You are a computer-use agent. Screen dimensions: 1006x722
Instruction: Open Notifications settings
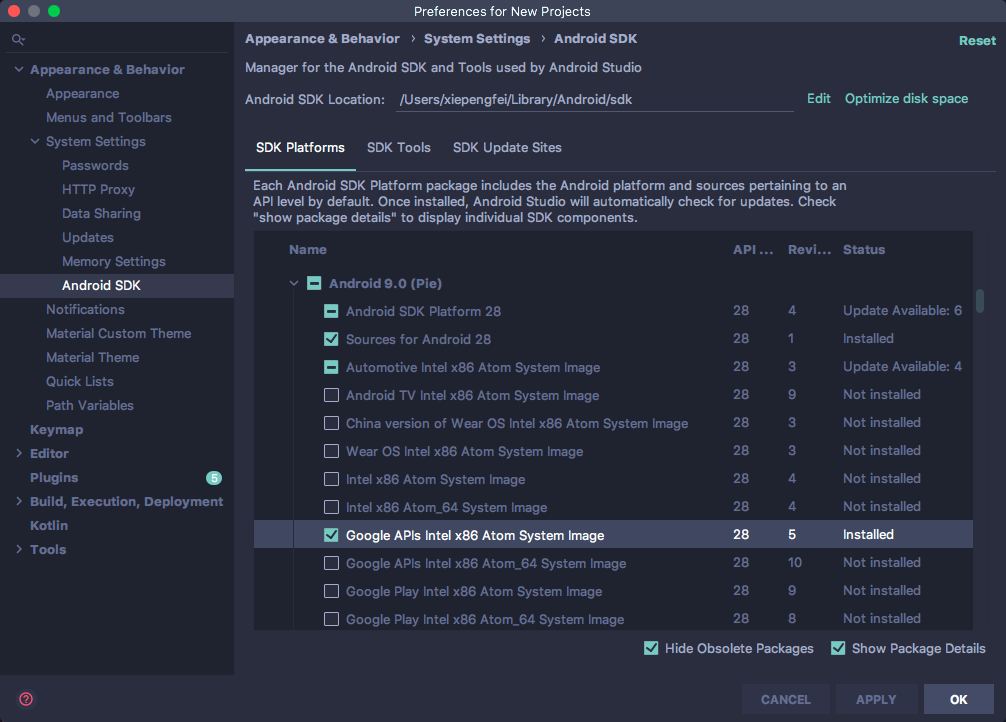point(85,309)
